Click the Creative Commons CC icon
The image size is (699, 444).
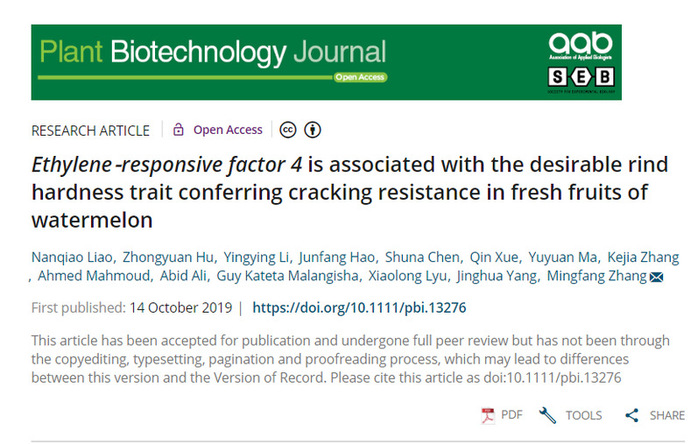point(288,130)
